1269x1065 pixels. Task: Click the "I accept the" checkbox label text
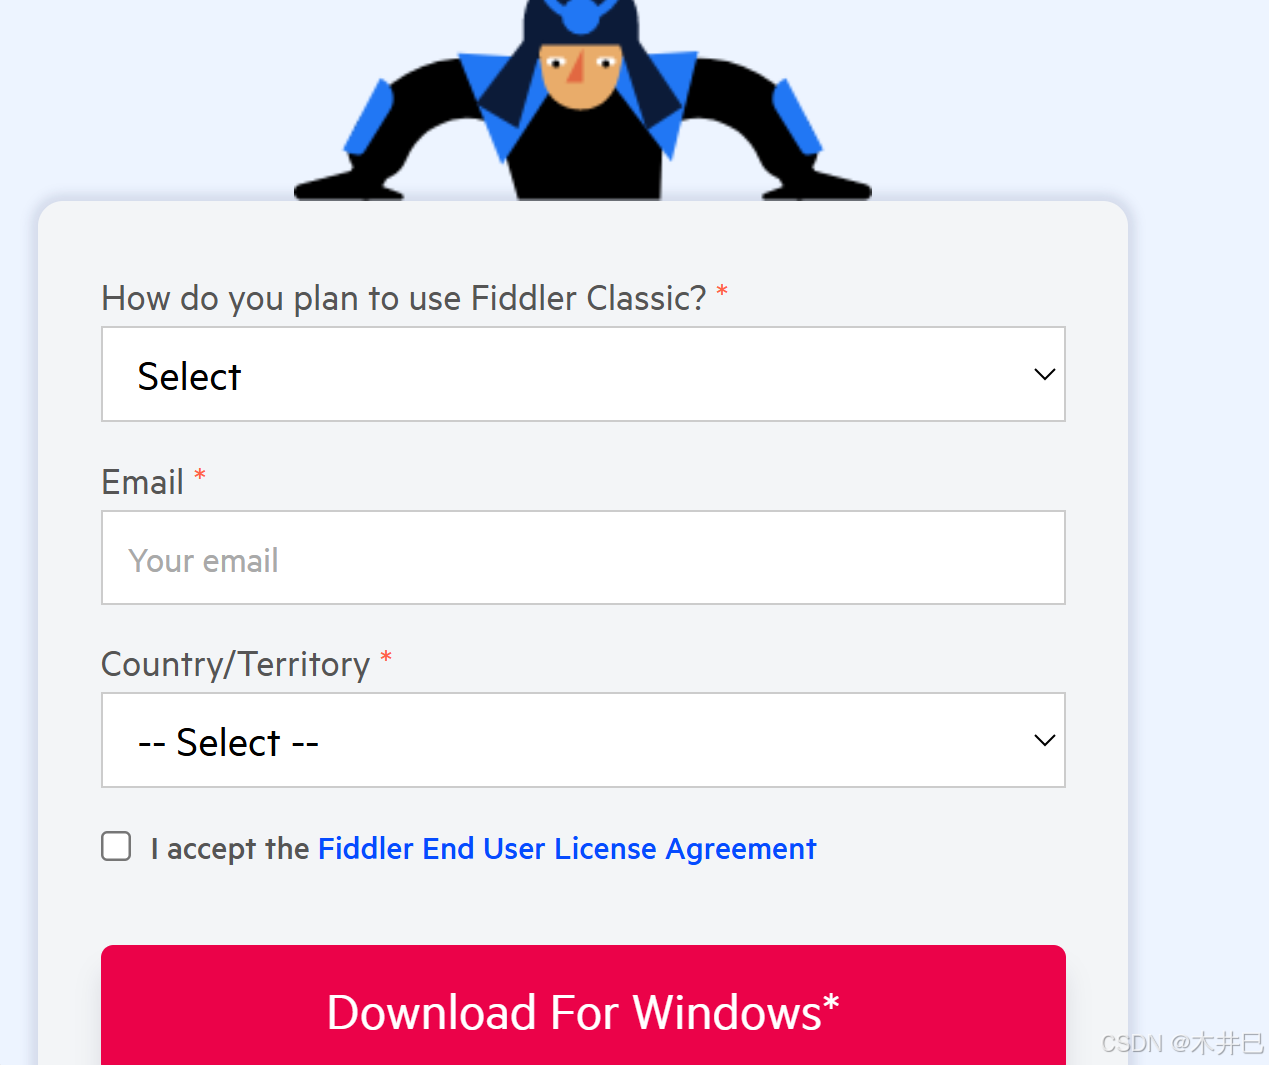pos(230,849)
